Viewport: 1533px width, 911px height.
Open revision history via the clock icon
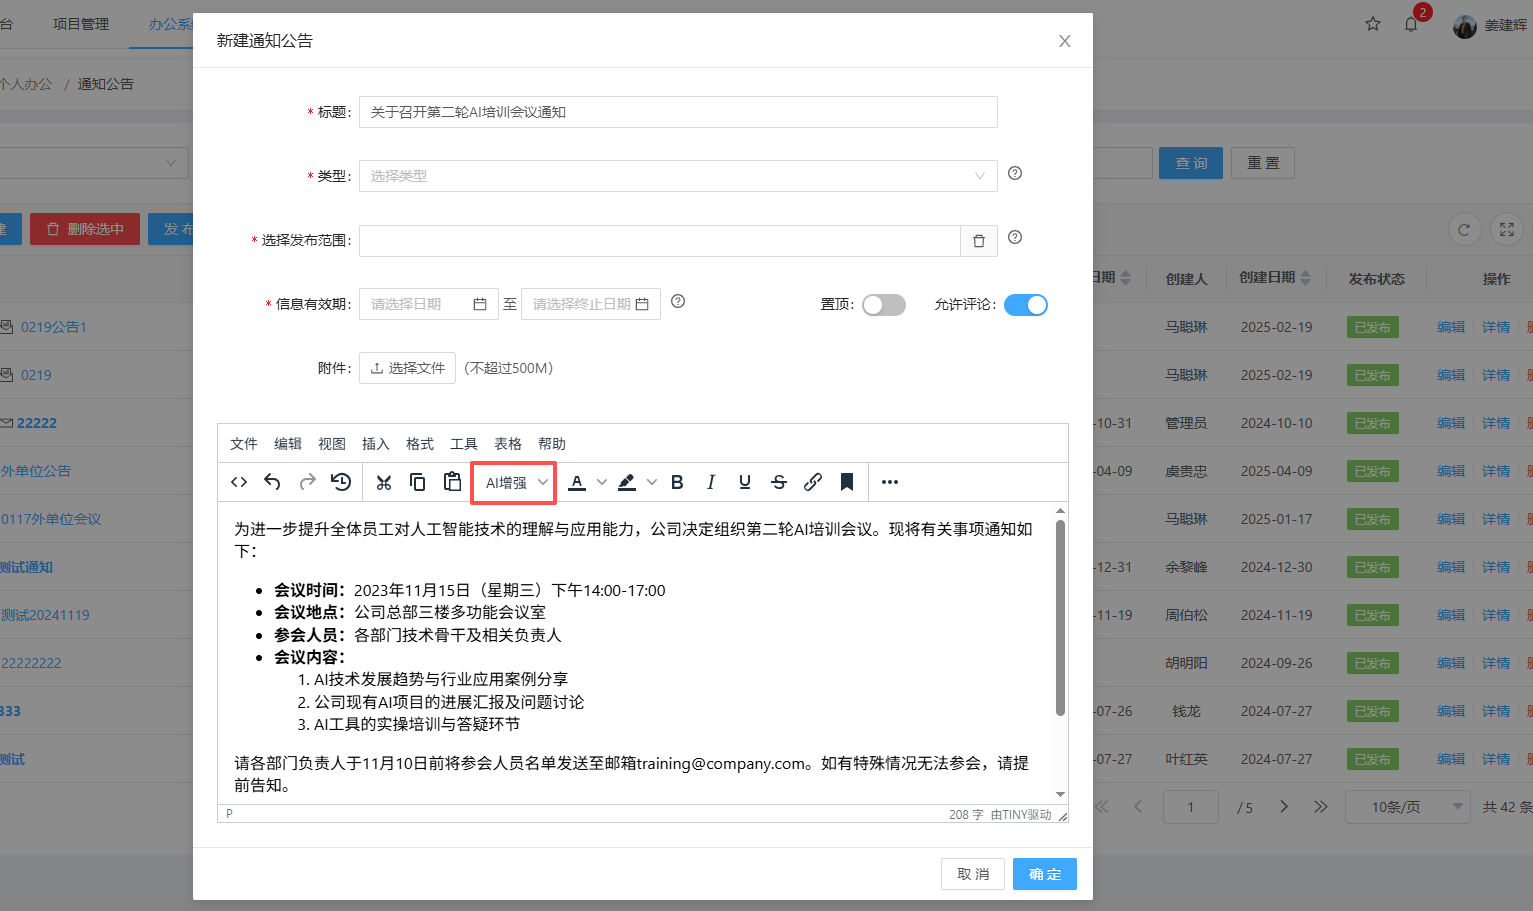click(x=340, y=482)
